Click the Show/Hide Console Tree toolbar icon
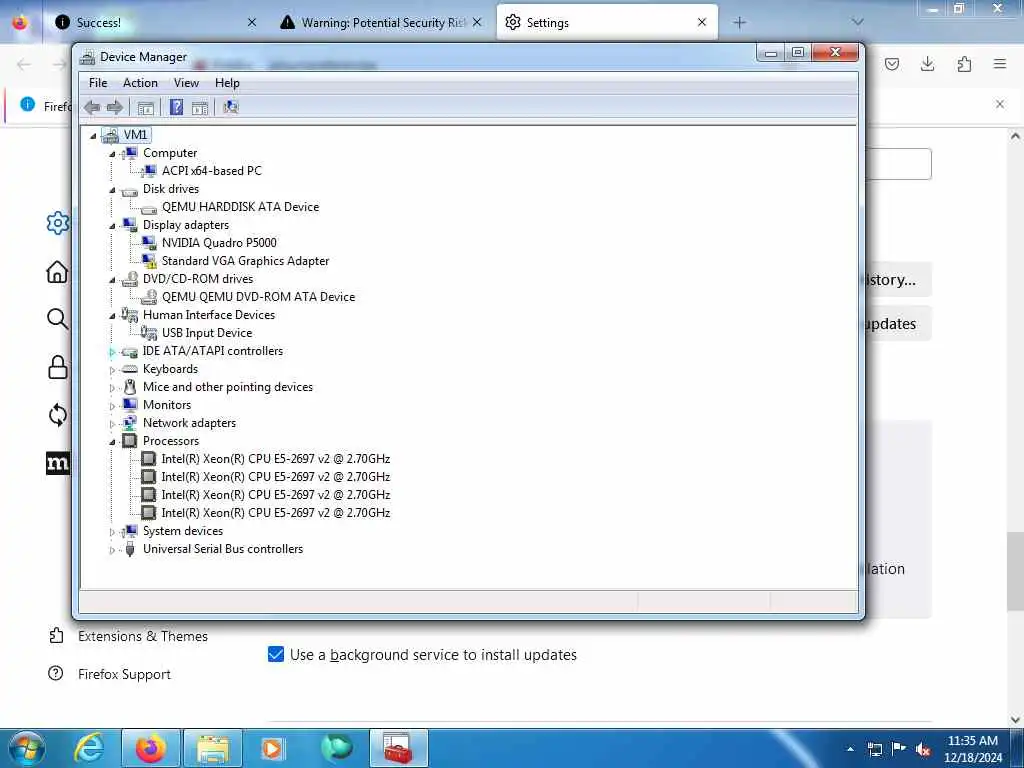 click(146, 108)
